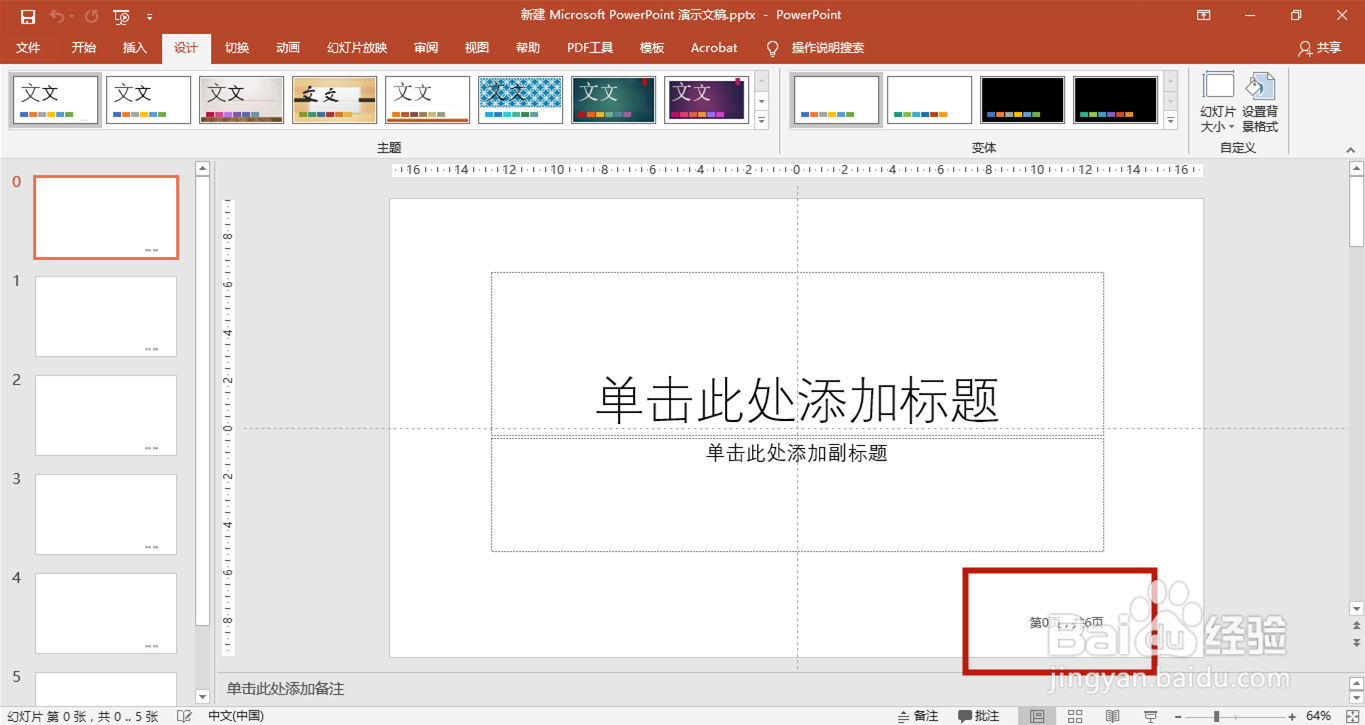This screenshot has width=1365, height=725.
Task: Switch to Normal view in the status bar
Action: 1038,715
